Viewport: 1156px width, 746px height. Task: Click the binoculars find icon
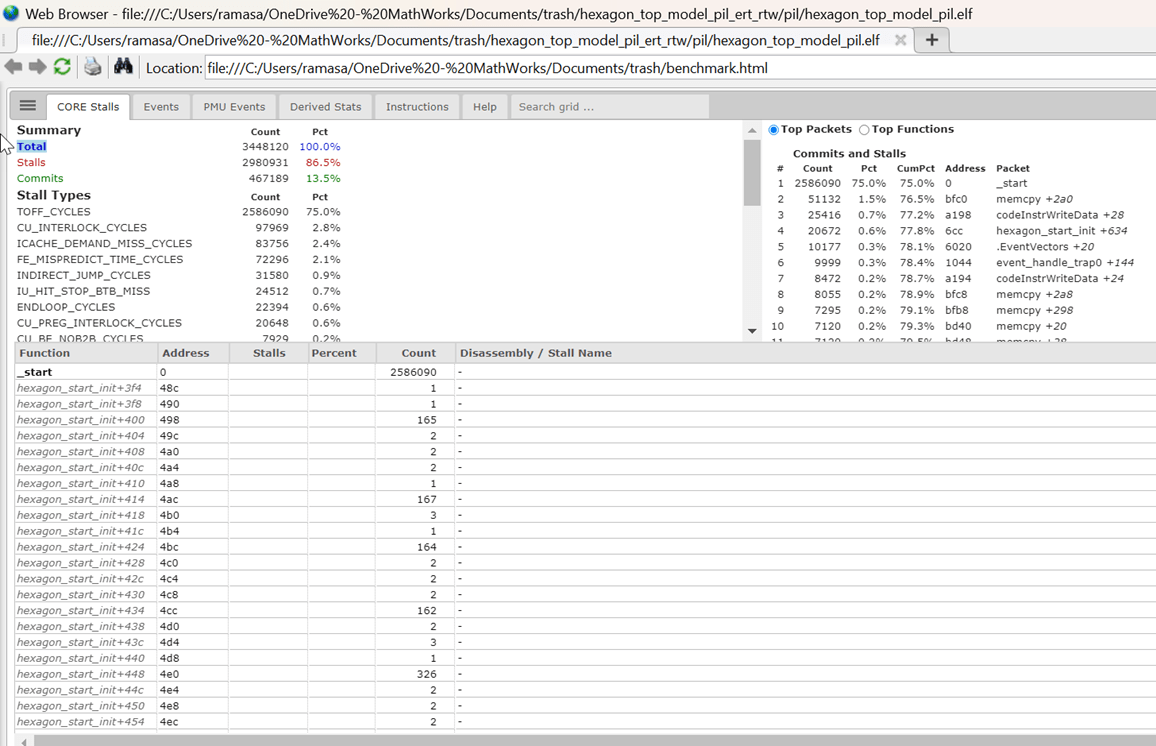[x=123, y=67]
